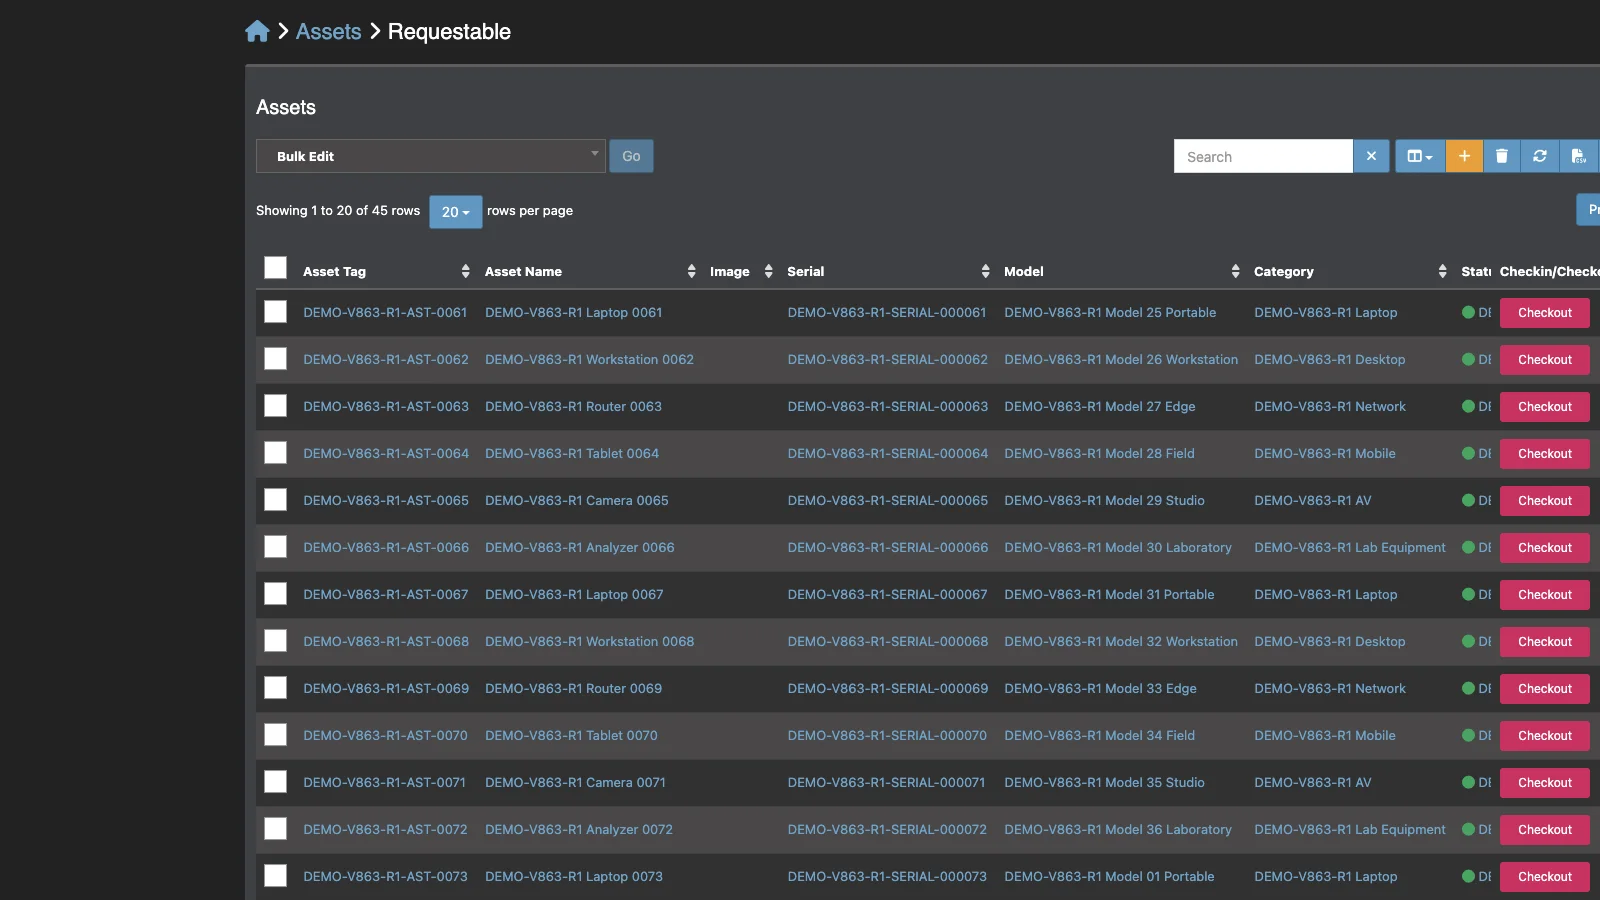
Task: Sort by Category column arrows
Action: (1442, 271)
